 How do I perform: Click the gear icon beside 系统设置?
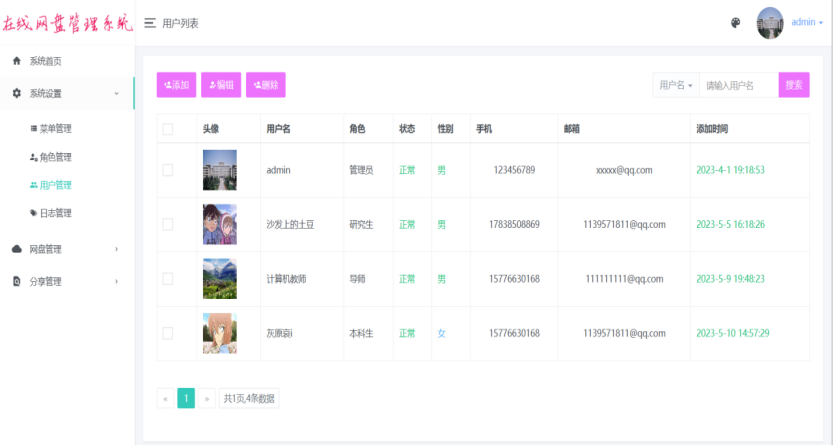point(16,93)
